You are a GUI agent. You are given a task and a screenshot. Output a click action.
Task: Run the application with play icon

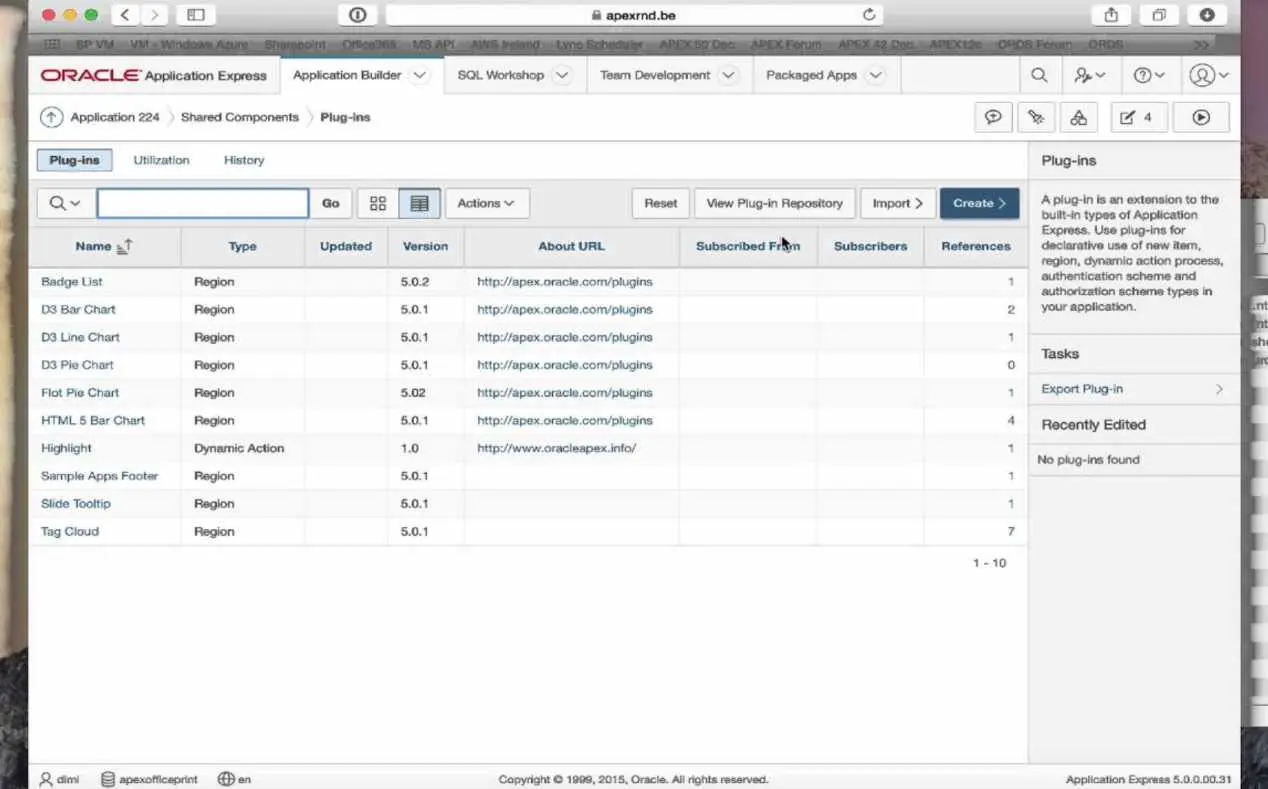(1201, 117)
